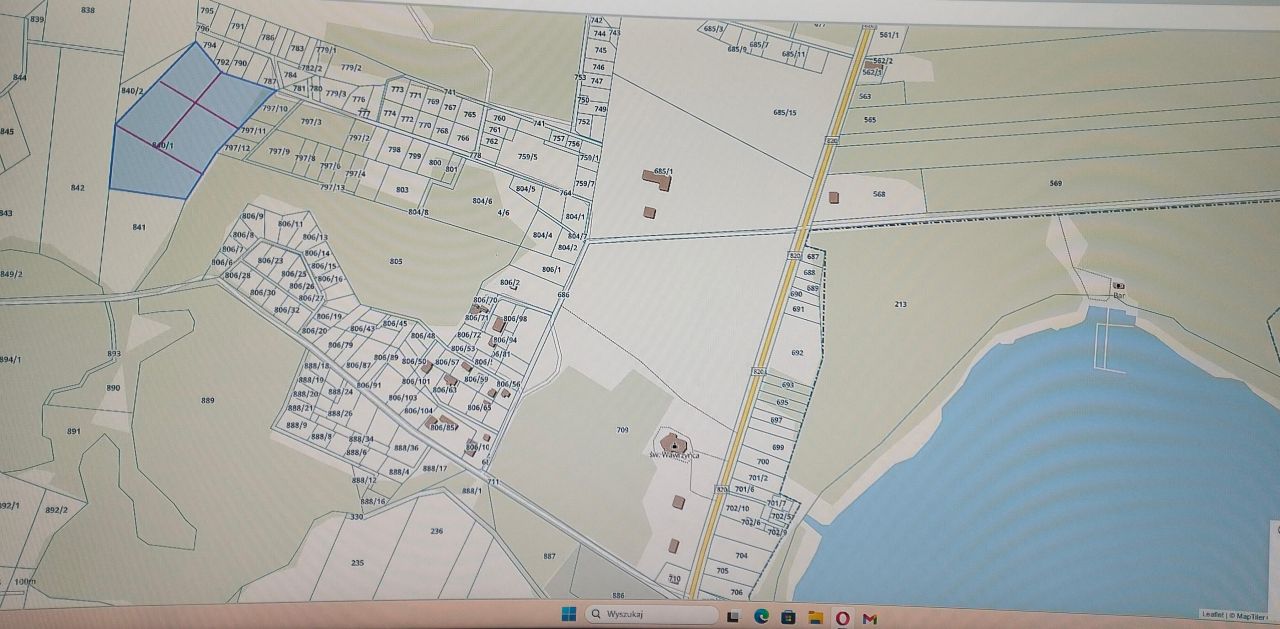The height and width of the screenshot is (629, 1280).
Task: Select parcel 565
Action: (869, 120)
